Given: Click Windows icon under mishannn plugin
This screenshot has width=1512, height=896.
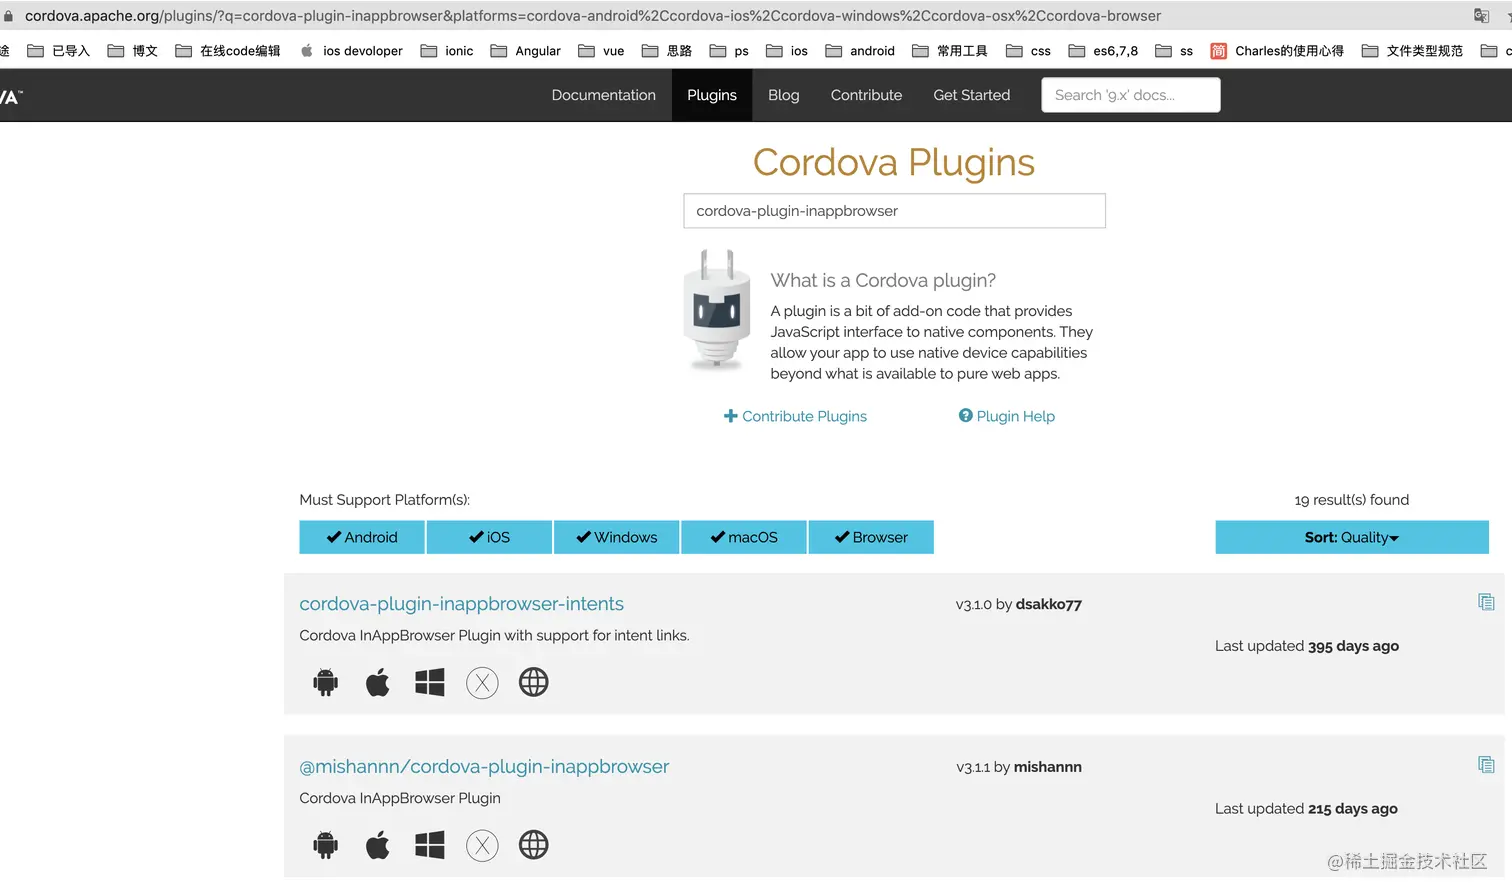Looking at the screenshot, I should (430, 845).
